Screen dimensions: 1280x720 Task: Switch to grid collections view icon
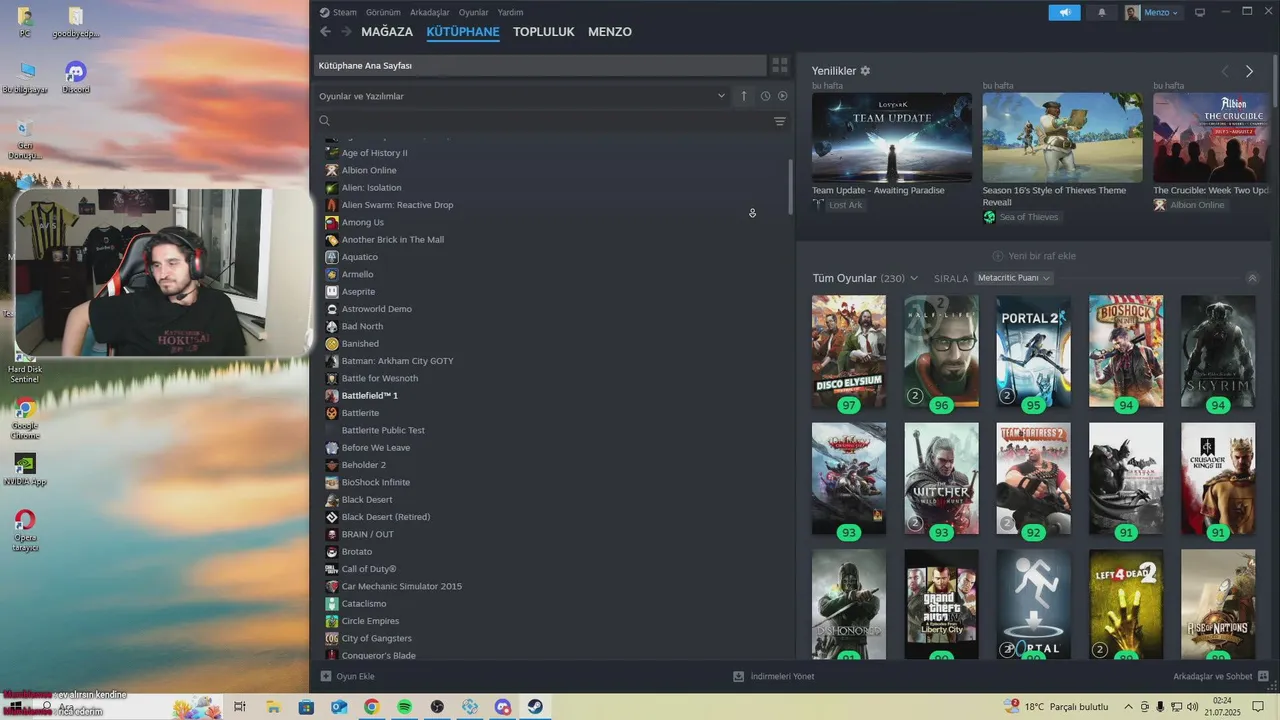(x=780, y=65)
